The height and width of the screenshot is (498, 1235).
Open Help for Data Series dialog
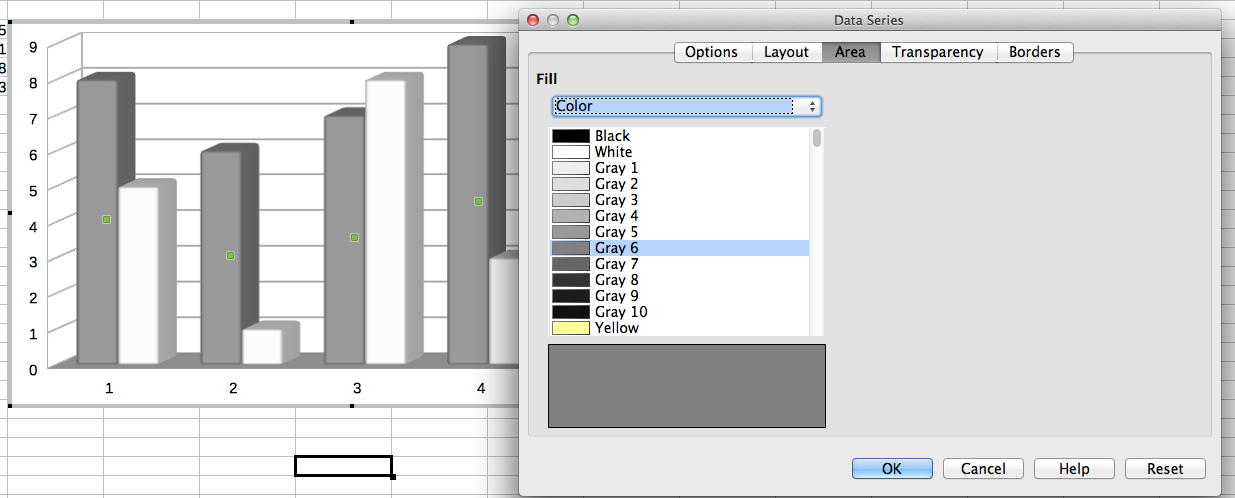pyautogui.click(x=1074, y=468)
